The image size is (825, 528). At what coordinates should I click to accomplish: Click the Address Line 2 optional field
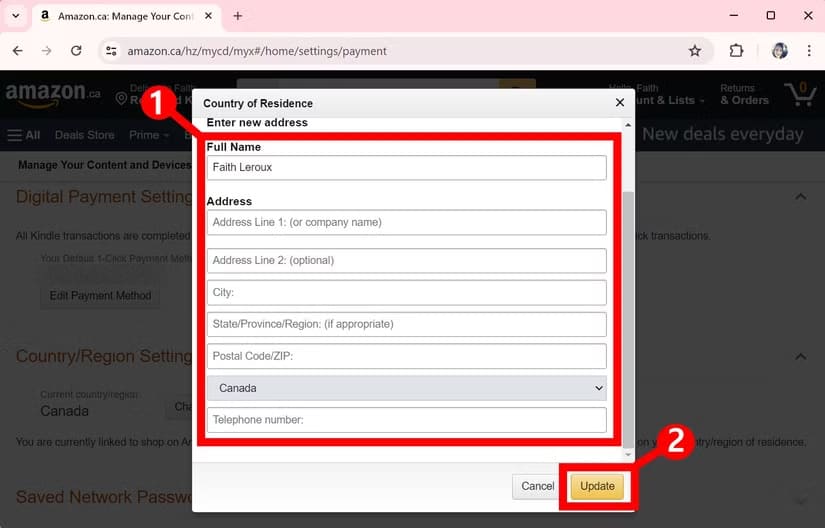pyautogui.click(x=407, y=260)
